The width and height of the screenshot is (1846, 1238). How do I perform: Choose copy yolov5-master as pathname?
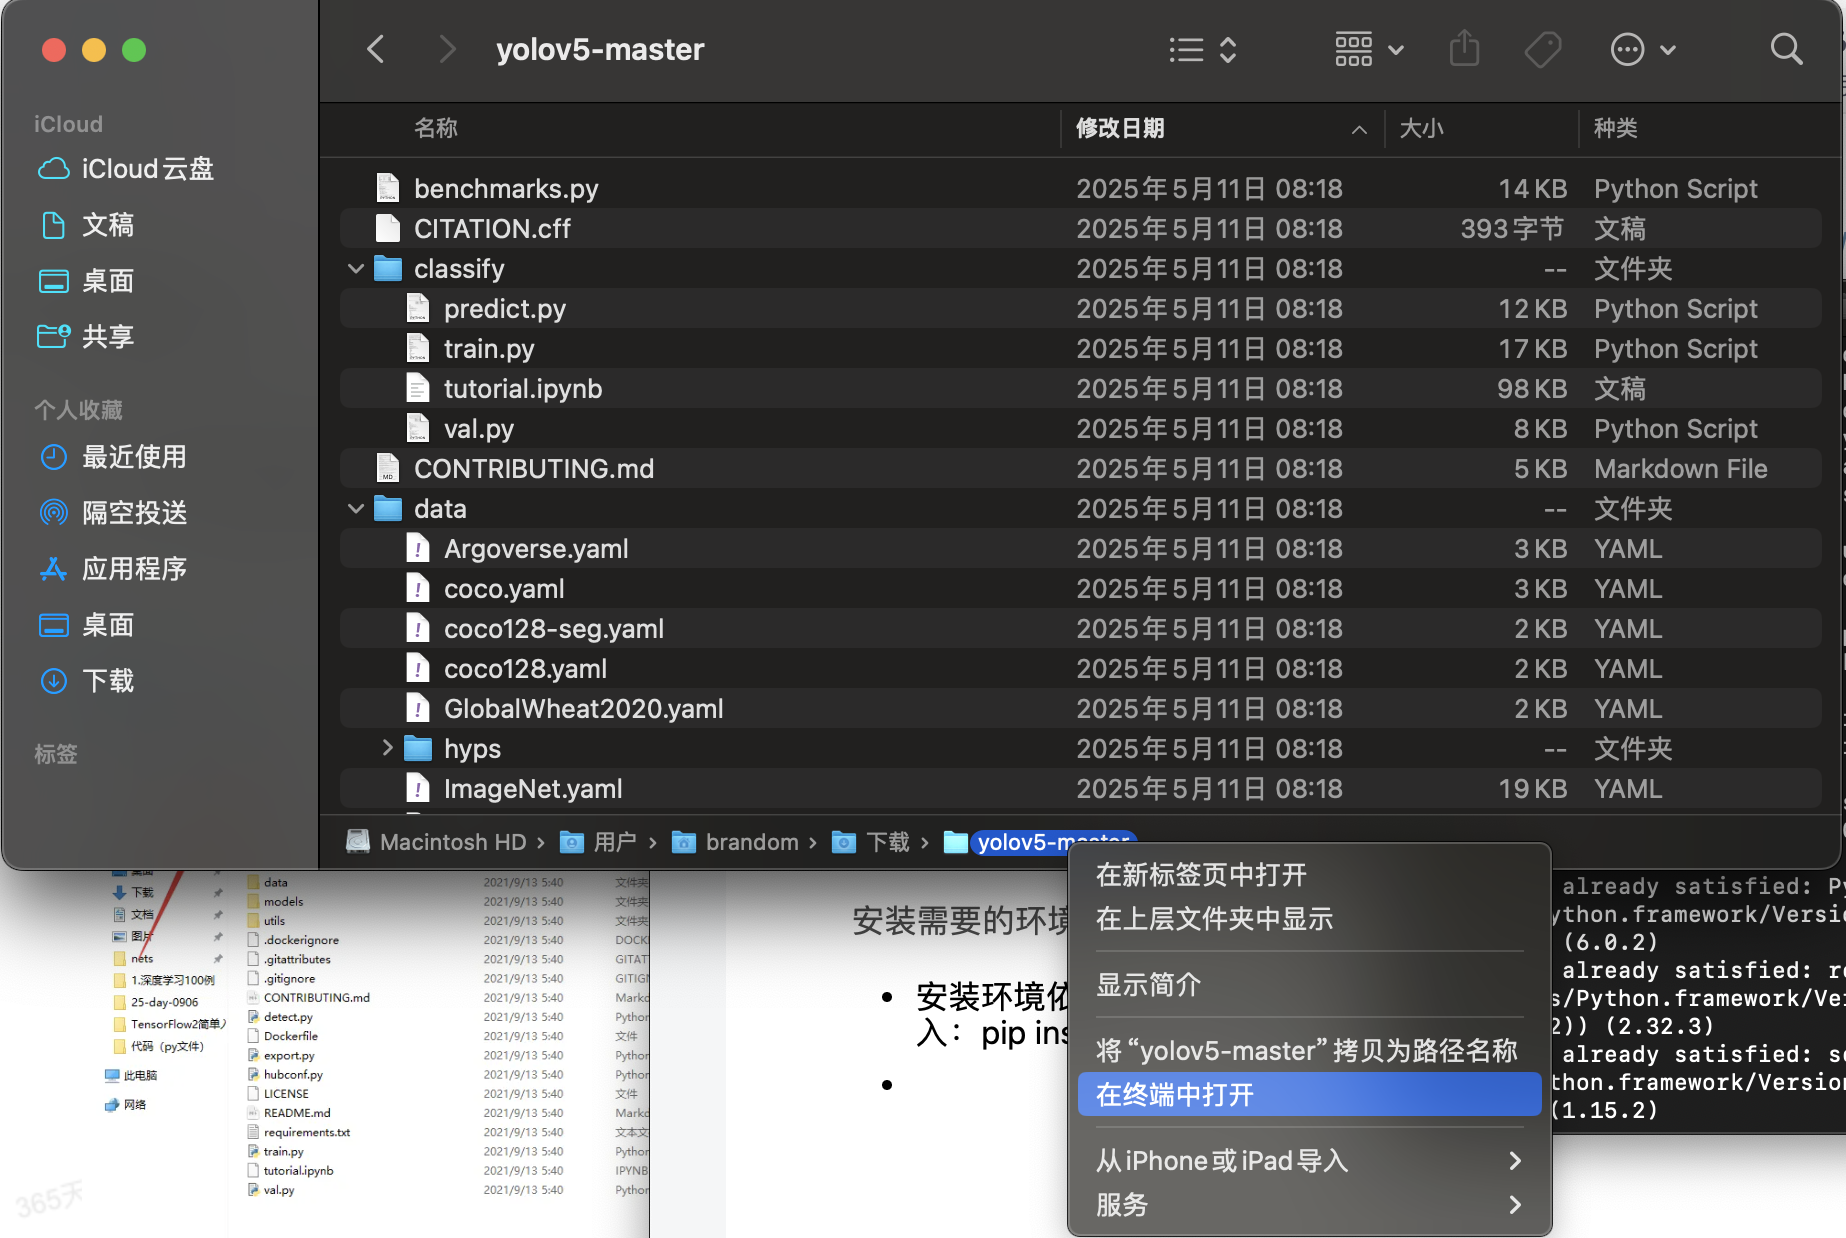tap(1309, 1051)
